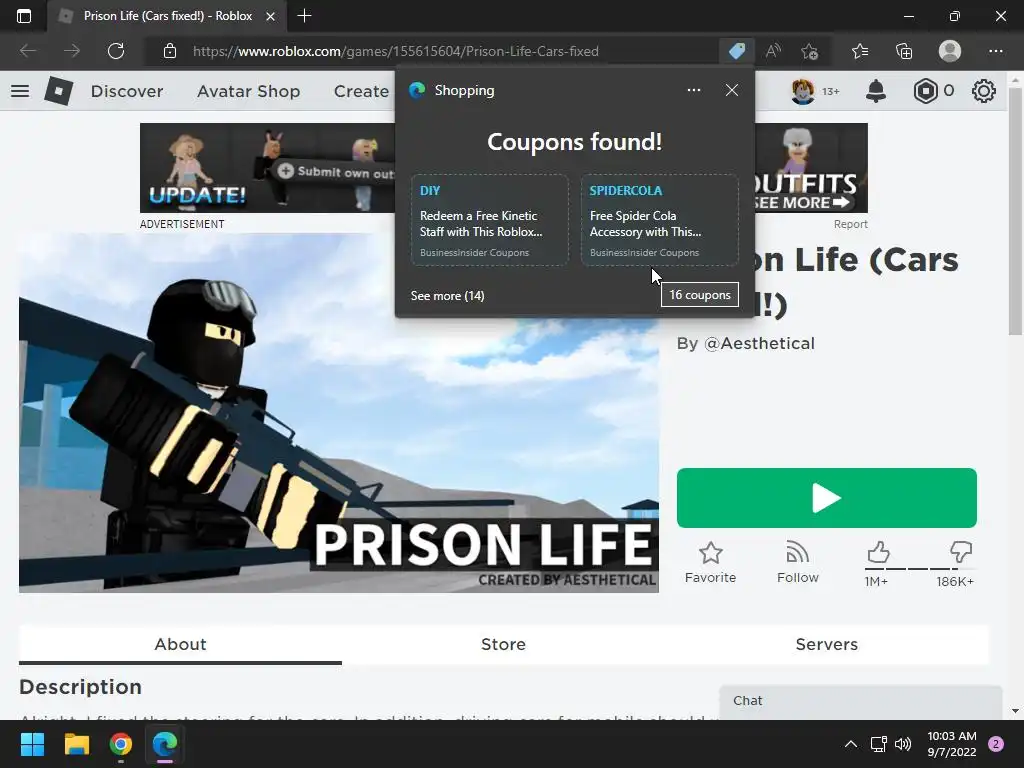Open the taskbar network display icon
Viewport: 1024px width, 768px height.
tap(878, 744)
